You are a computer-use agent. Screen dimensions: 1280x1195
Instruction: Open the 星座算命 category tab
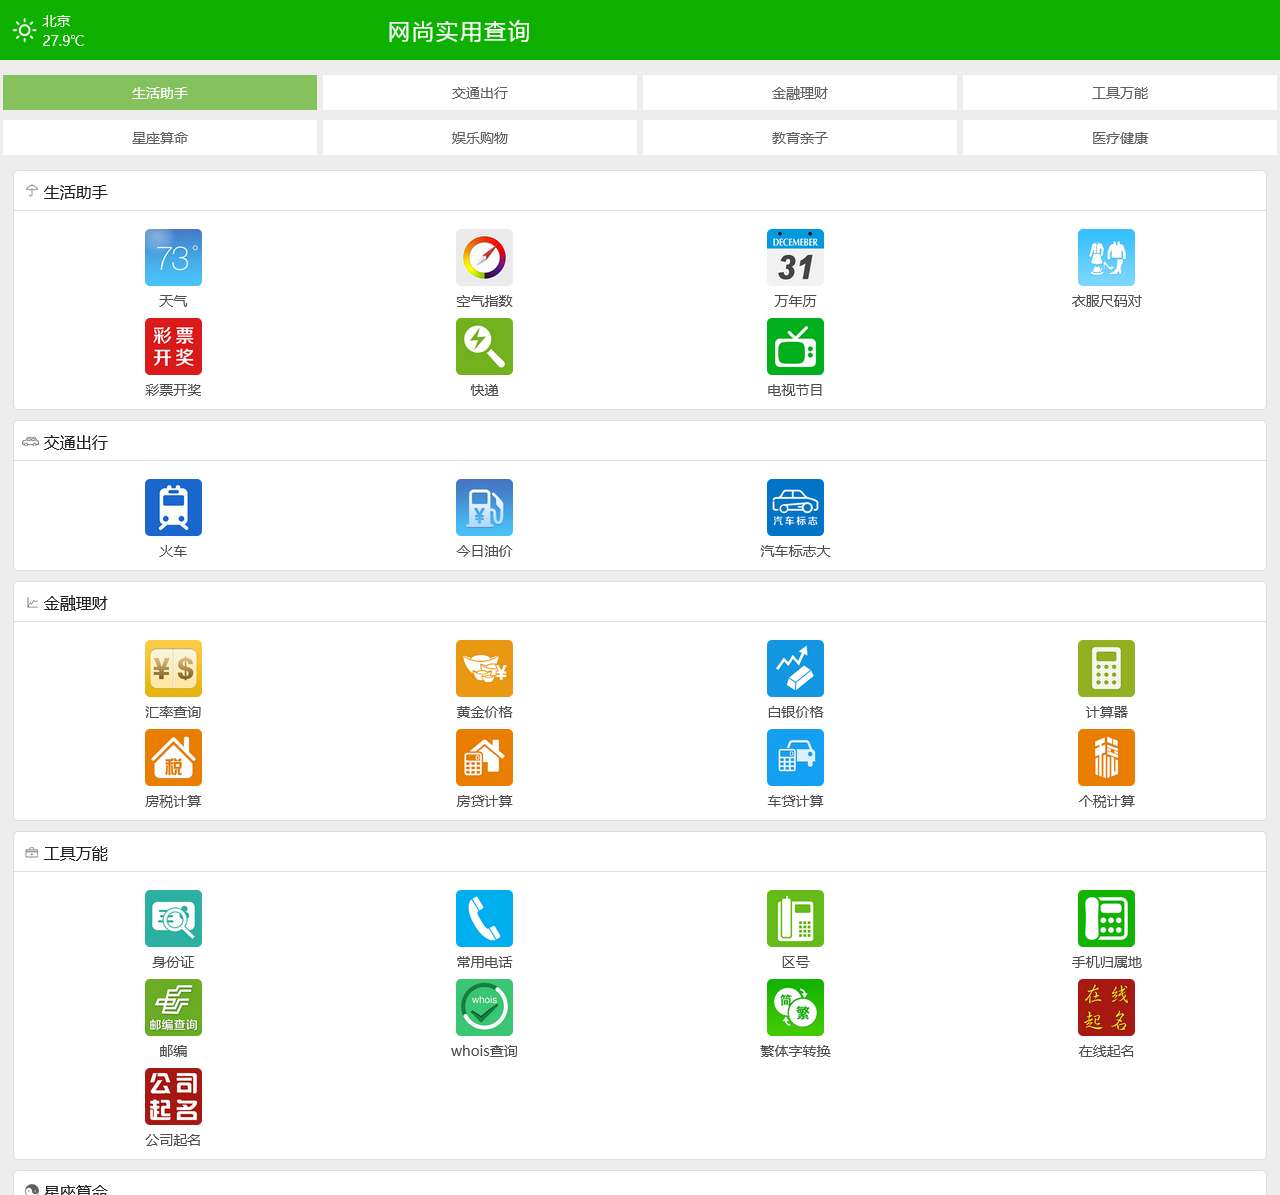tap(160, 138)
